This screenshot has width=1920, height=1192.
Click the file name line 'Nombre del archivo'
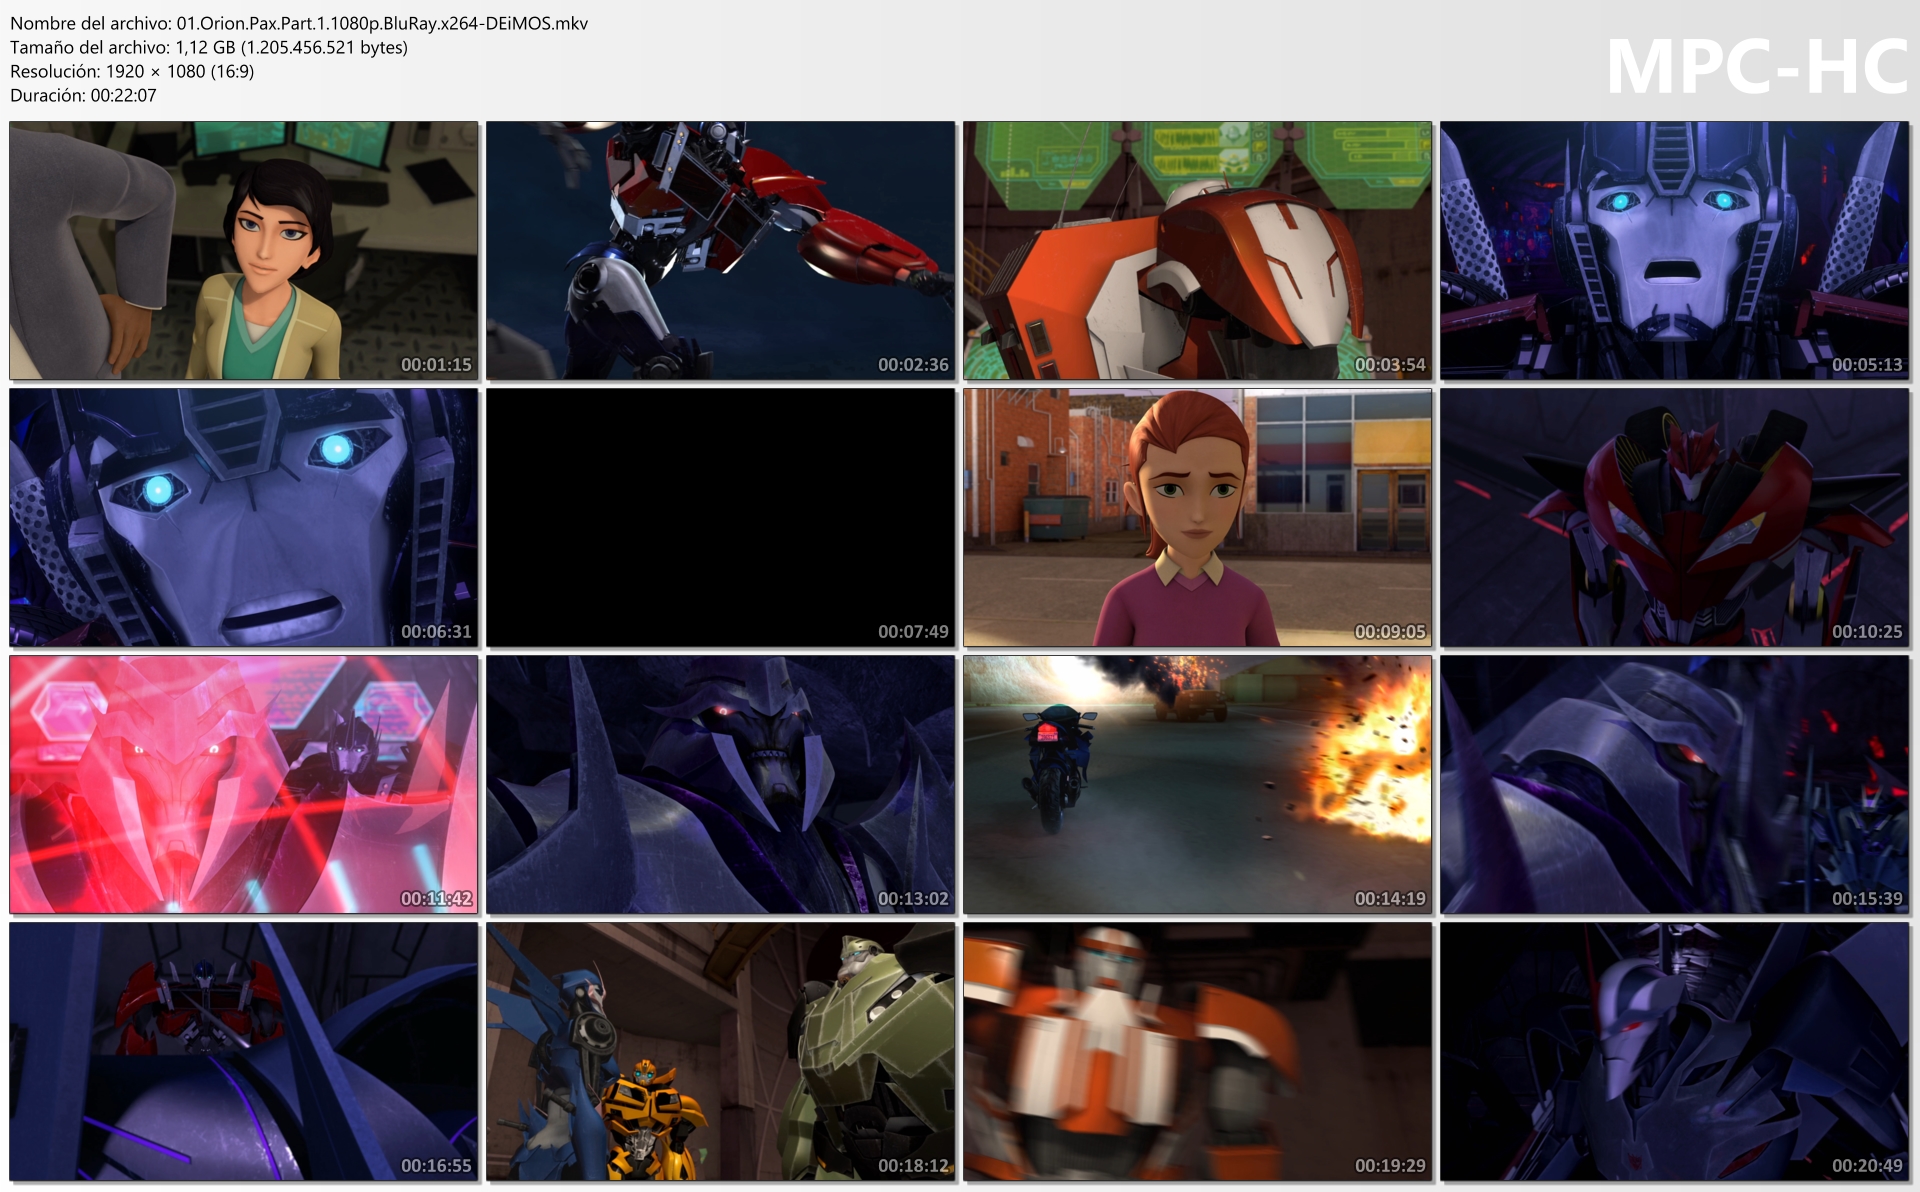point(299,23)
